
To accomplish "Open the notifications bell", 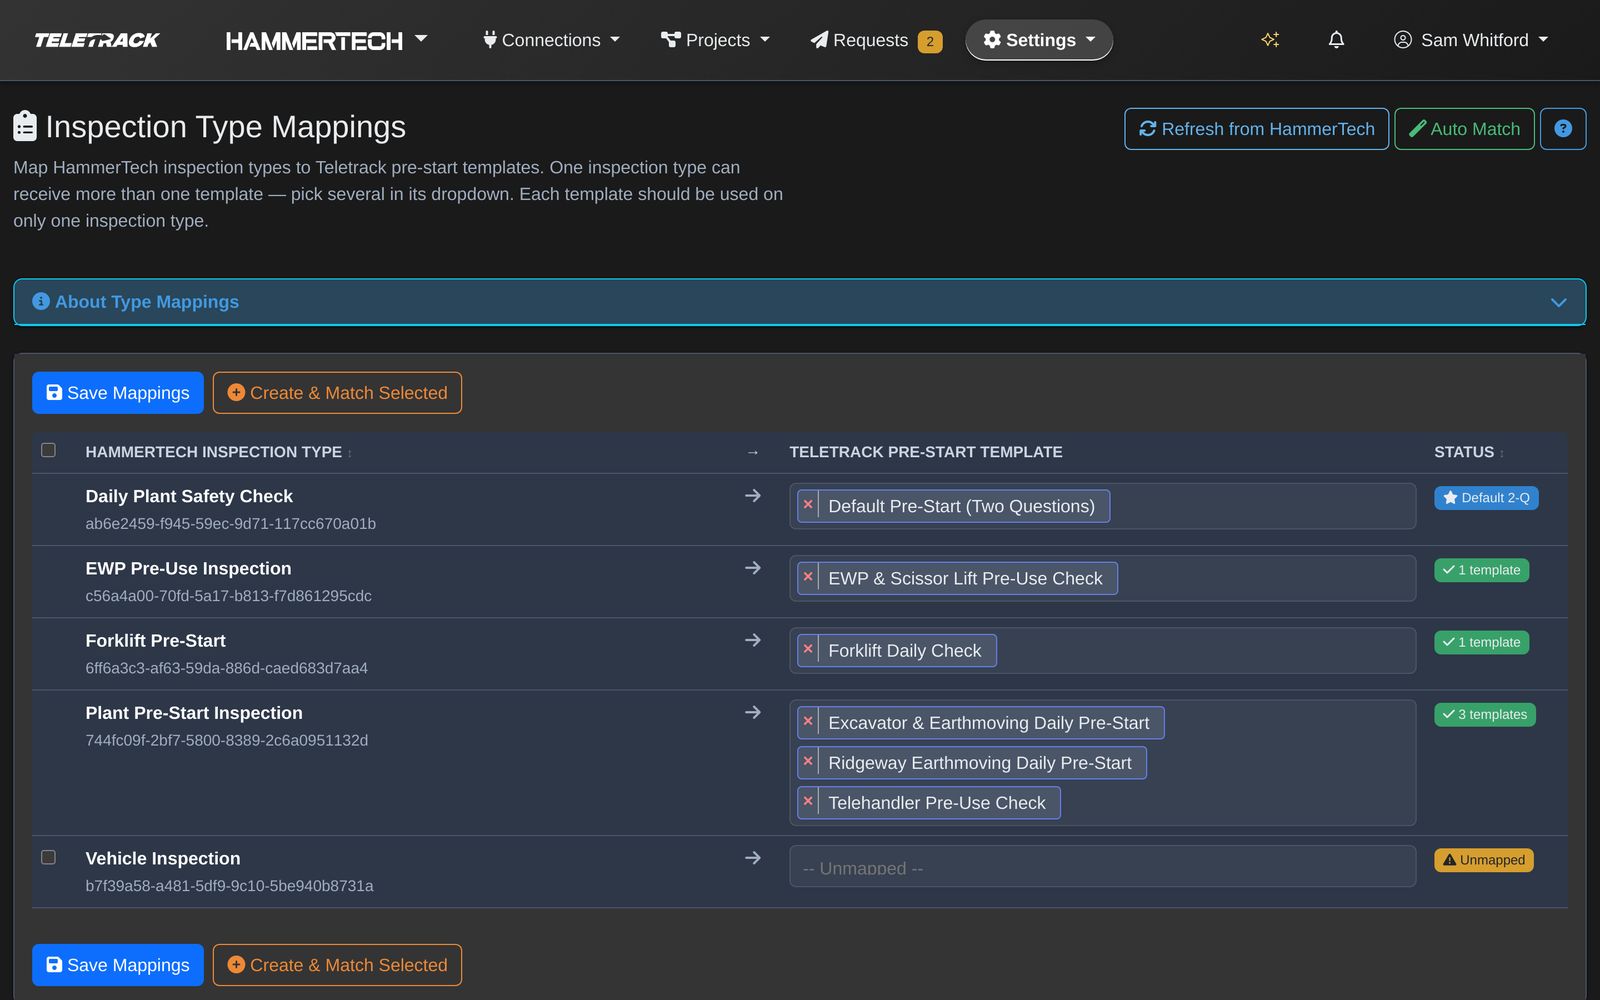I will pos(1336,40).
